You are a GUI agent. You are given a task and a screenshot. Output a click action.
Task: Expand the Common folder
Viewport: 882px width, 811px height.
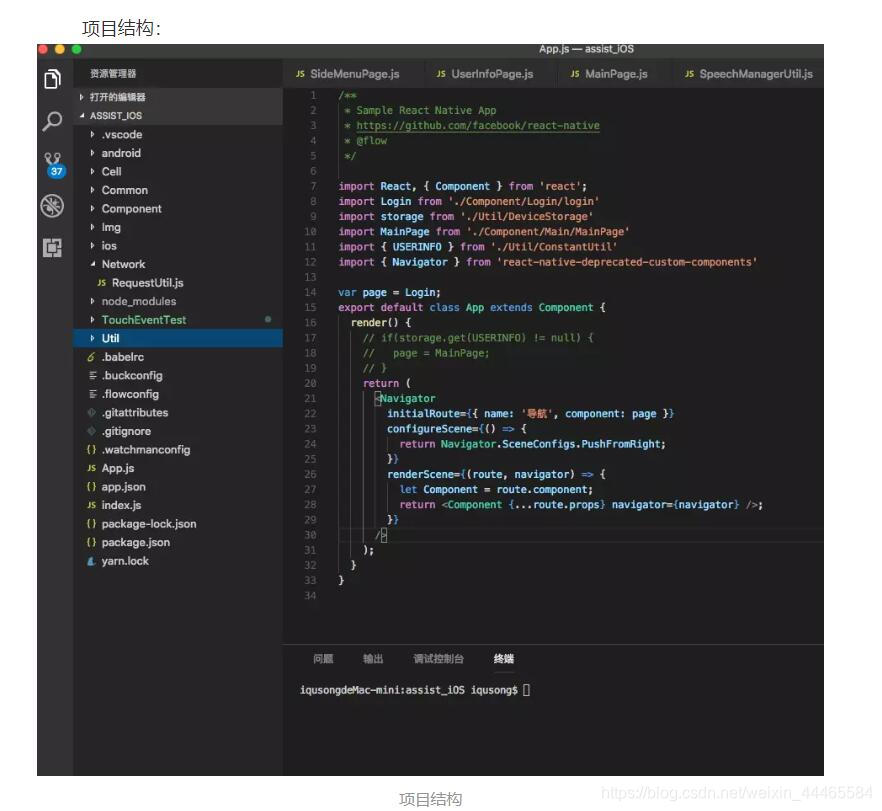93,190
